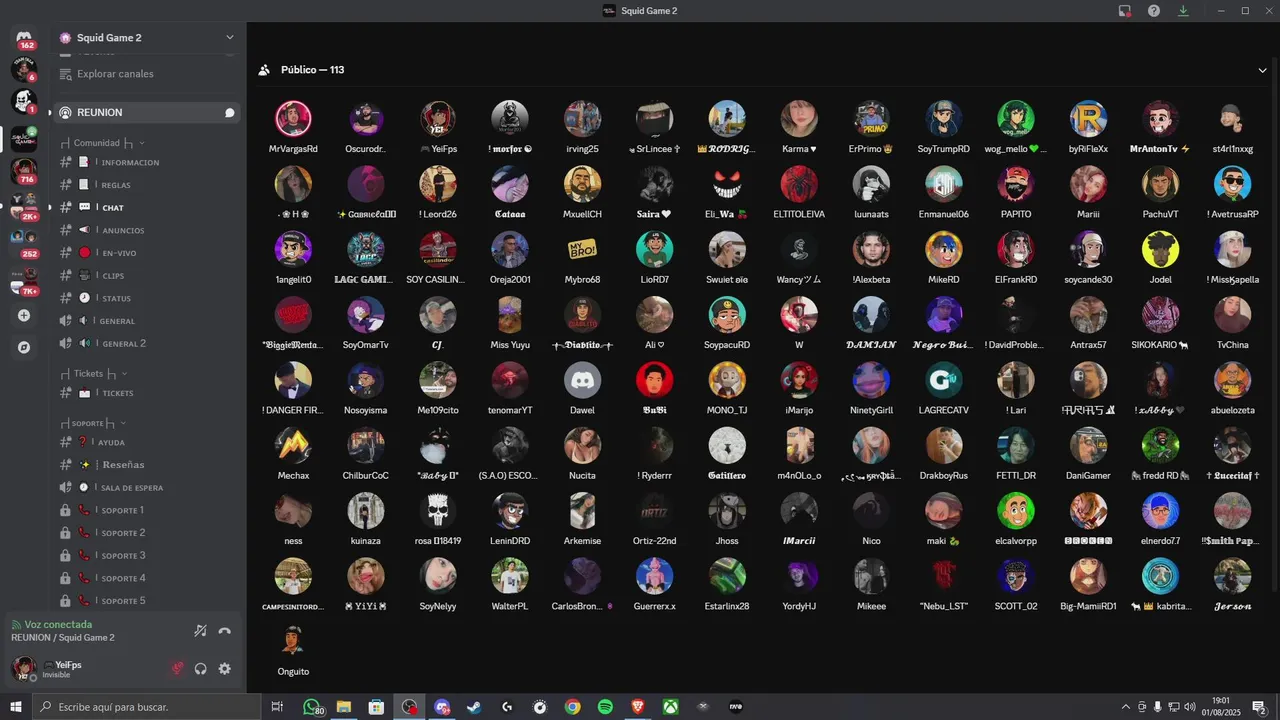Viewport: 1280px width, 720px height.
Task: Open Xbox app from the taskbar
Action: tap(671, 707)
